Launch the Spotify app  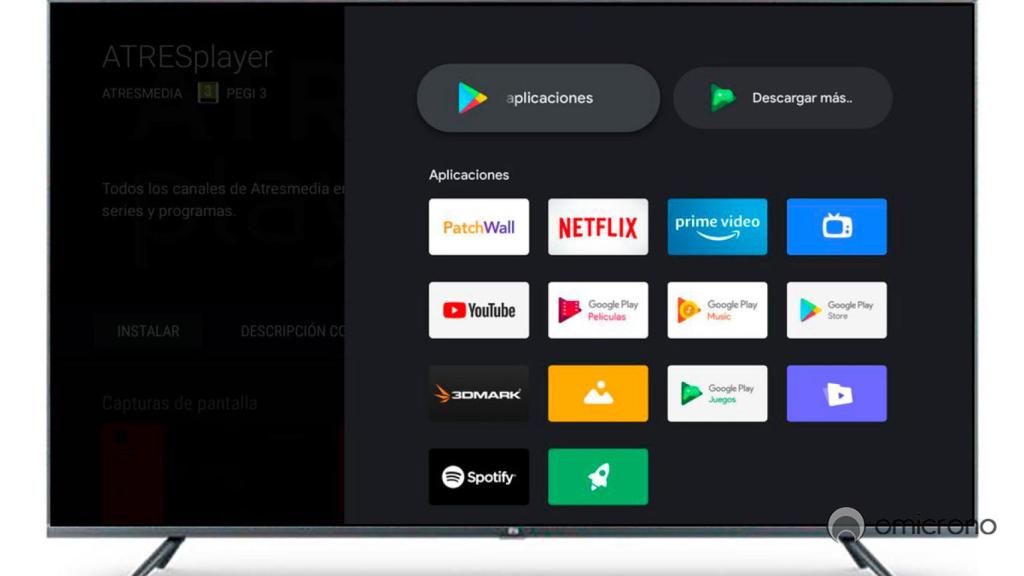pos(478,477)
